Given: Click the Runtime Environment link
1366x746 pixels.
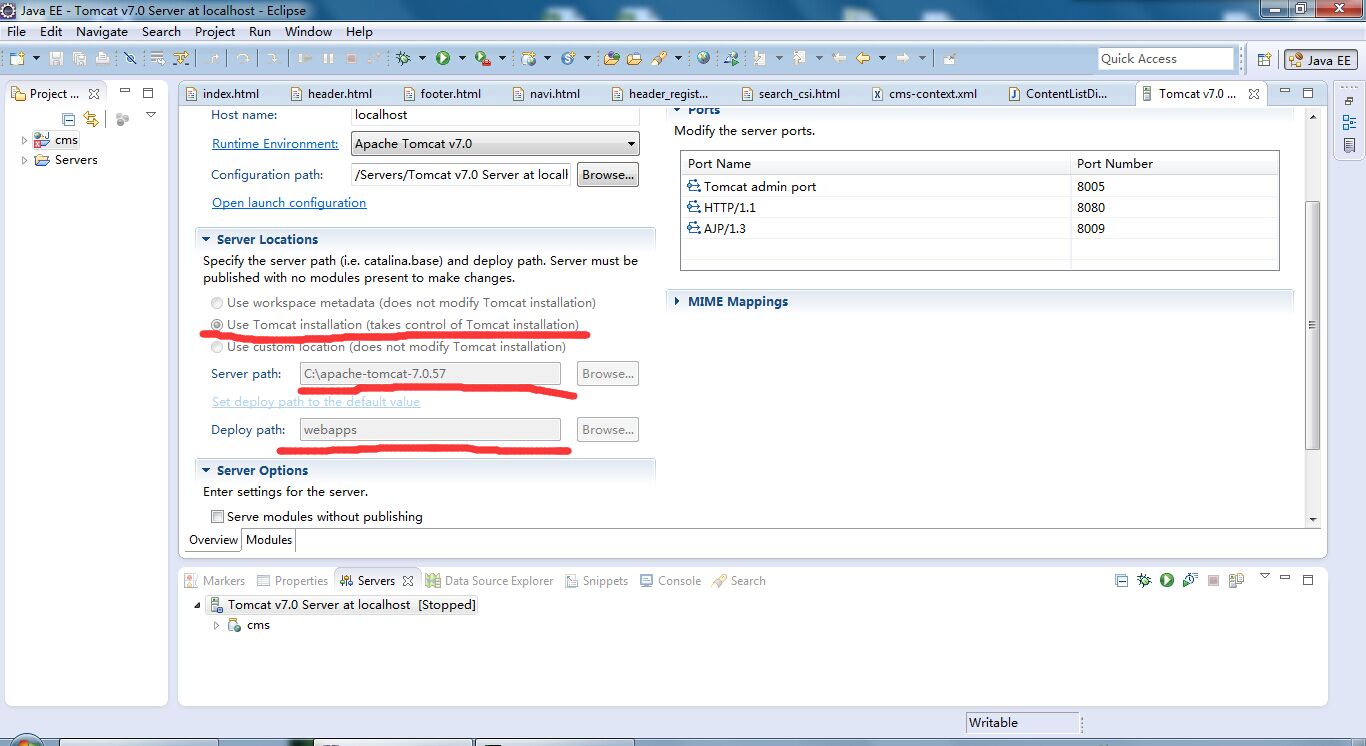Looking at the screenshot, I should pos(275,144).
